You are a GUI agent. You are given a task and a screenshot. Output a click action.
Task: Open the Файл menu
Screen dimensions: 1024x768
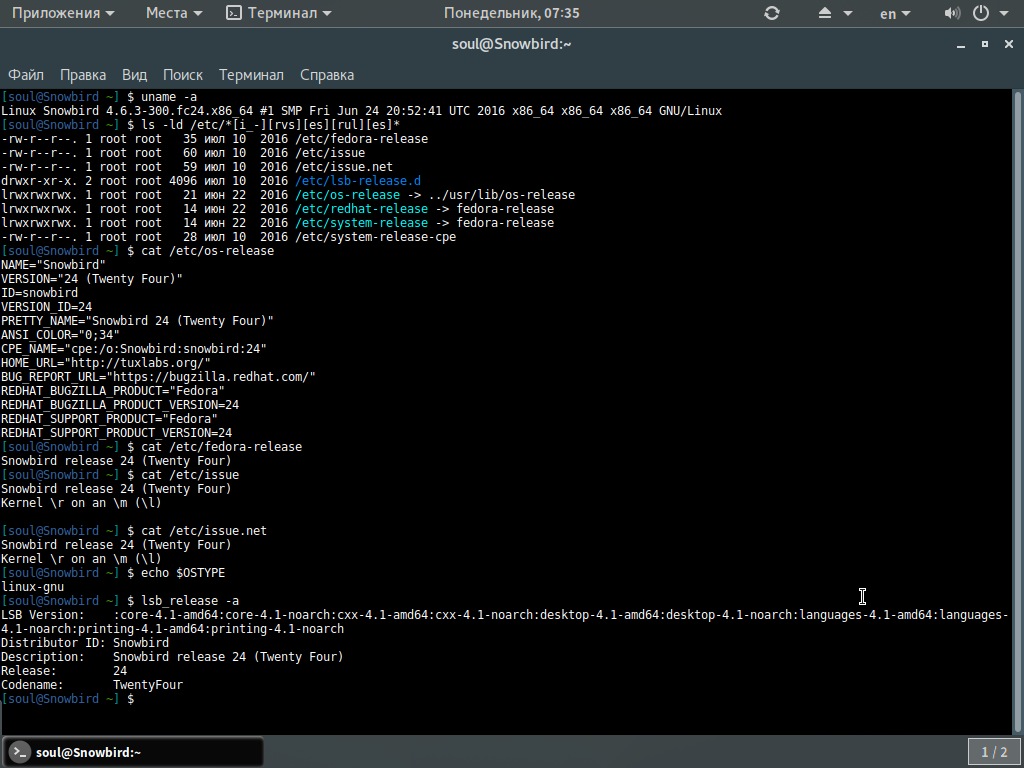click(x=26, y=75)
